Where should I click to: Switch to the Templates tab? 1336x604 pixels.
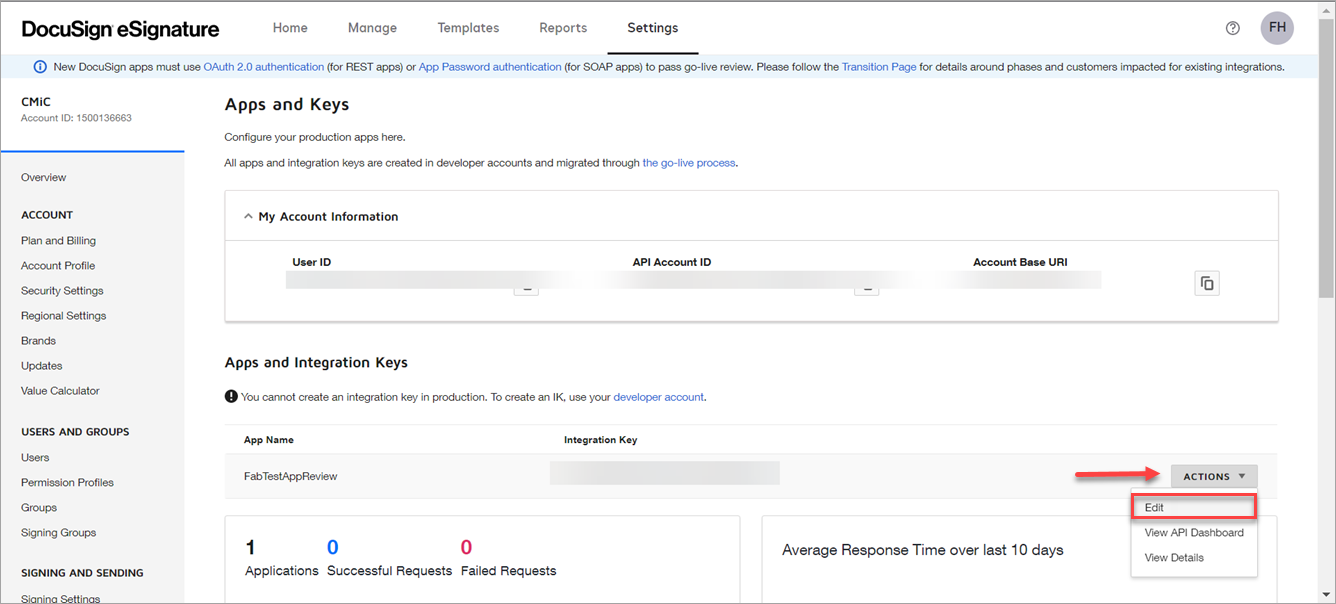[468, 28]
